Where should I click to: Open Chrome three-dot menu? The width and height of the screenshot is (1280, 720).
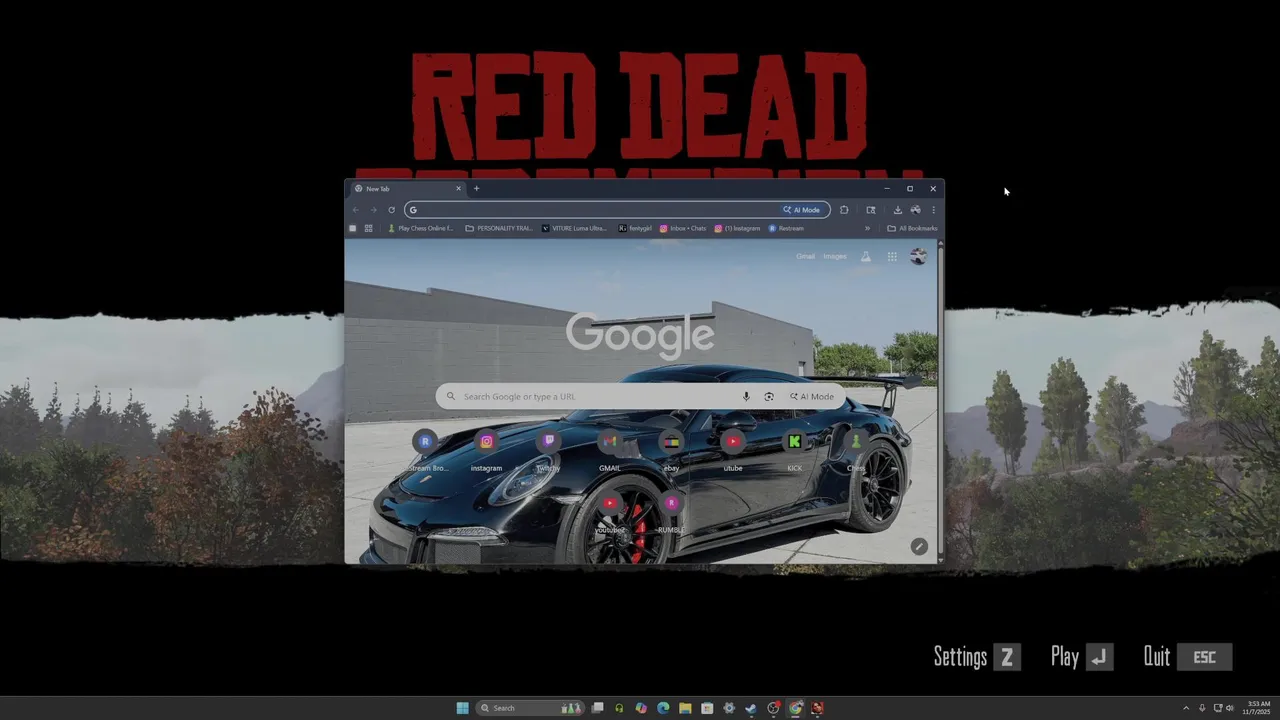[933, 210]
